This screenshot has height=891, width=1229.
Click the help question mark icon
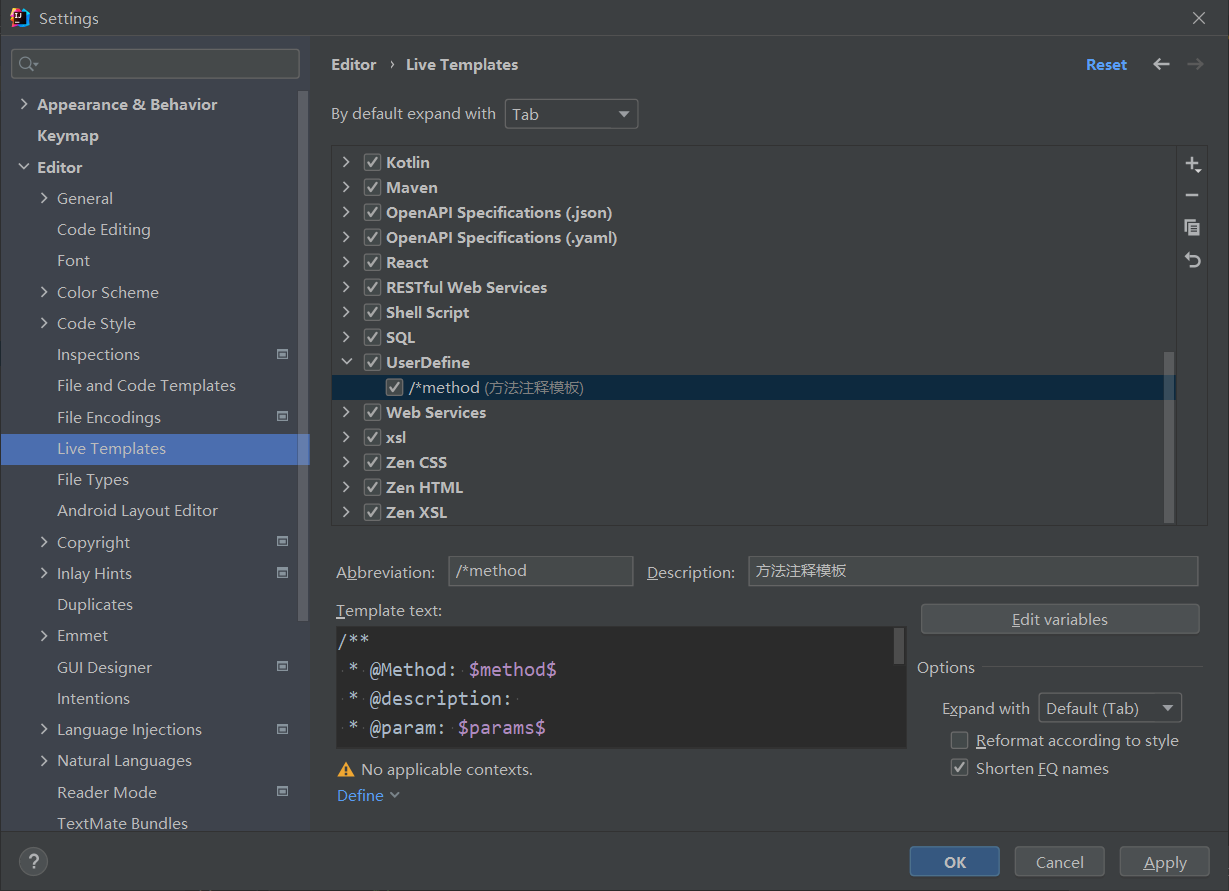click(33, 861)
